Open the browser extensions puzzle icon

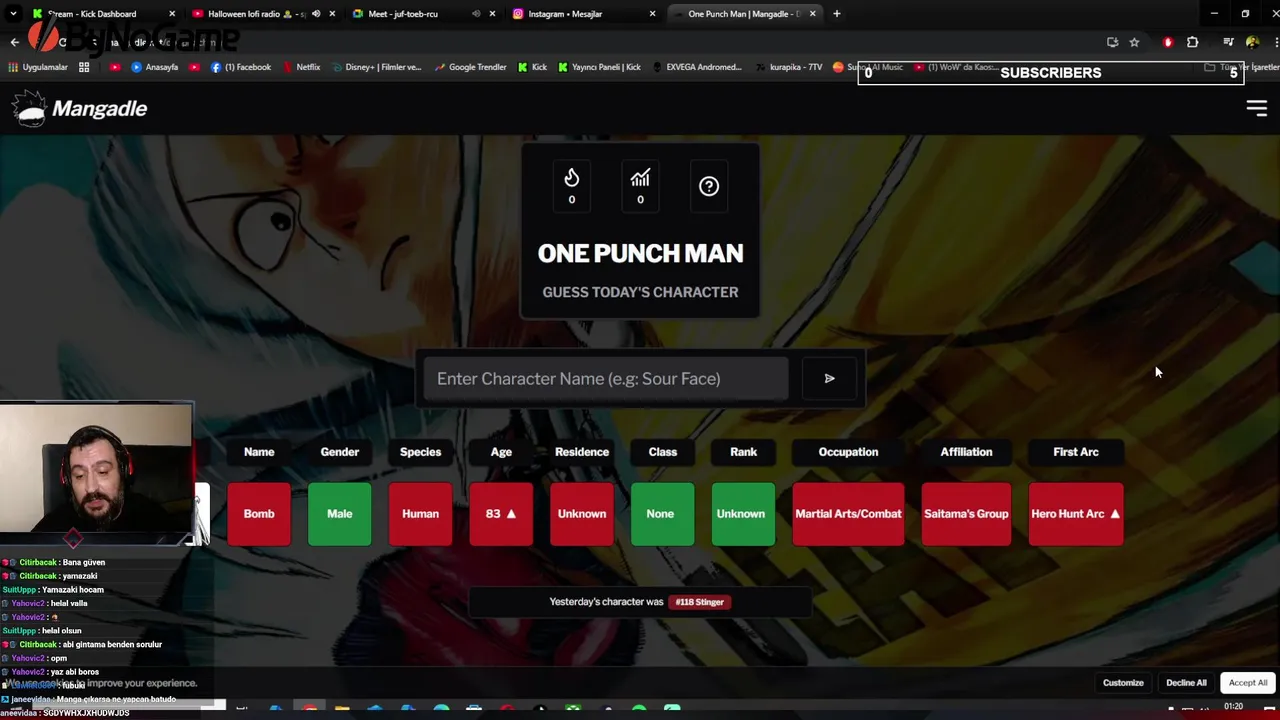1192,42
